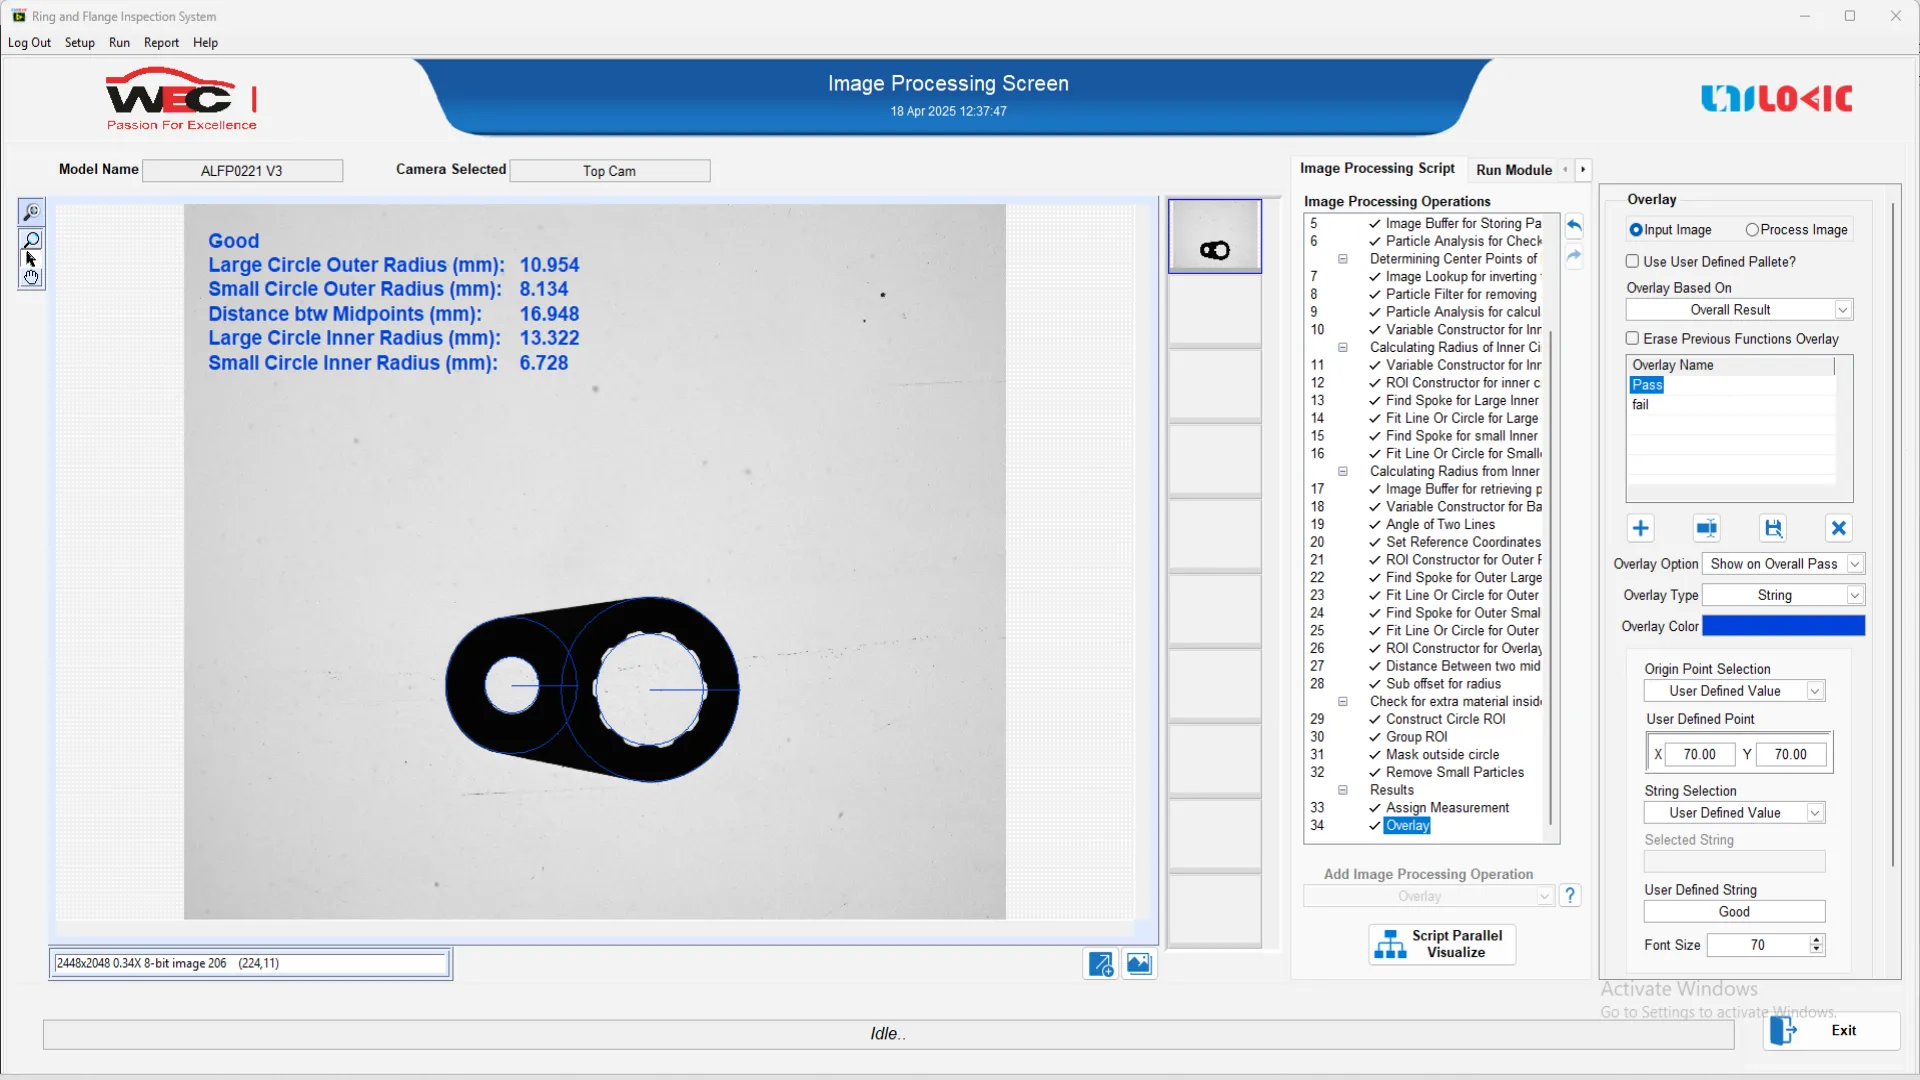The image size is (1920, 1080).
Task: Click the rename overlay icon
Action: tap(1706, 528)
